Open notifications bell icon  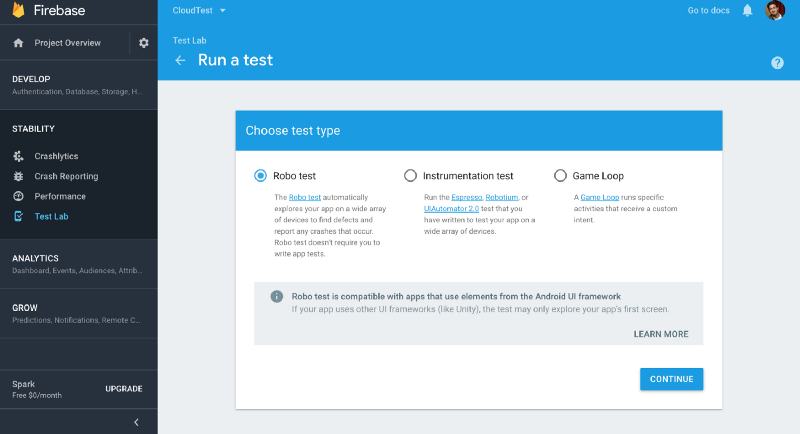pos(747,11)
